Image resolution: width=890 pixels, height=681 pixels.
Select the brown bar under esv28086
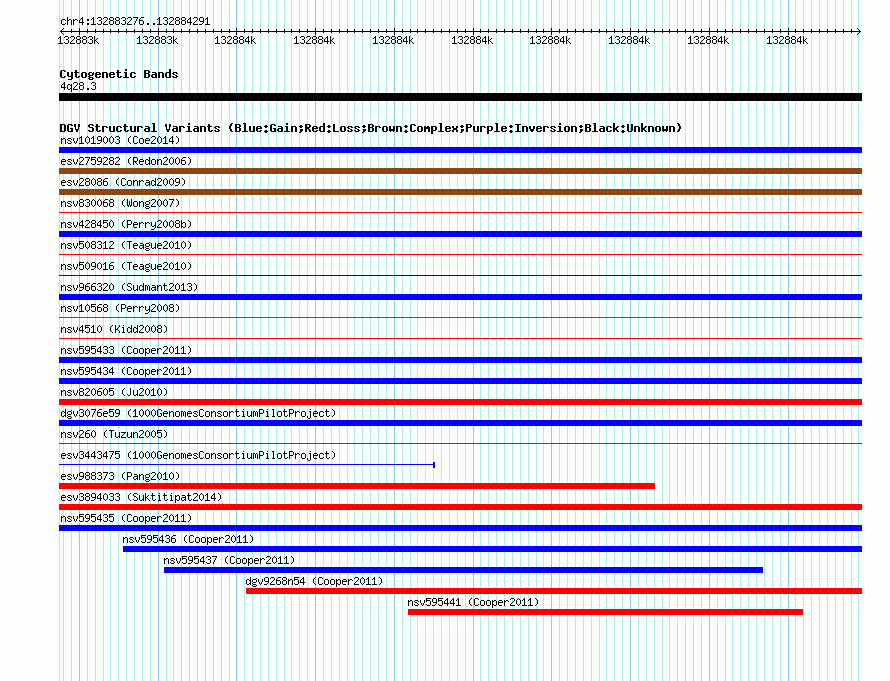(460, 192)
